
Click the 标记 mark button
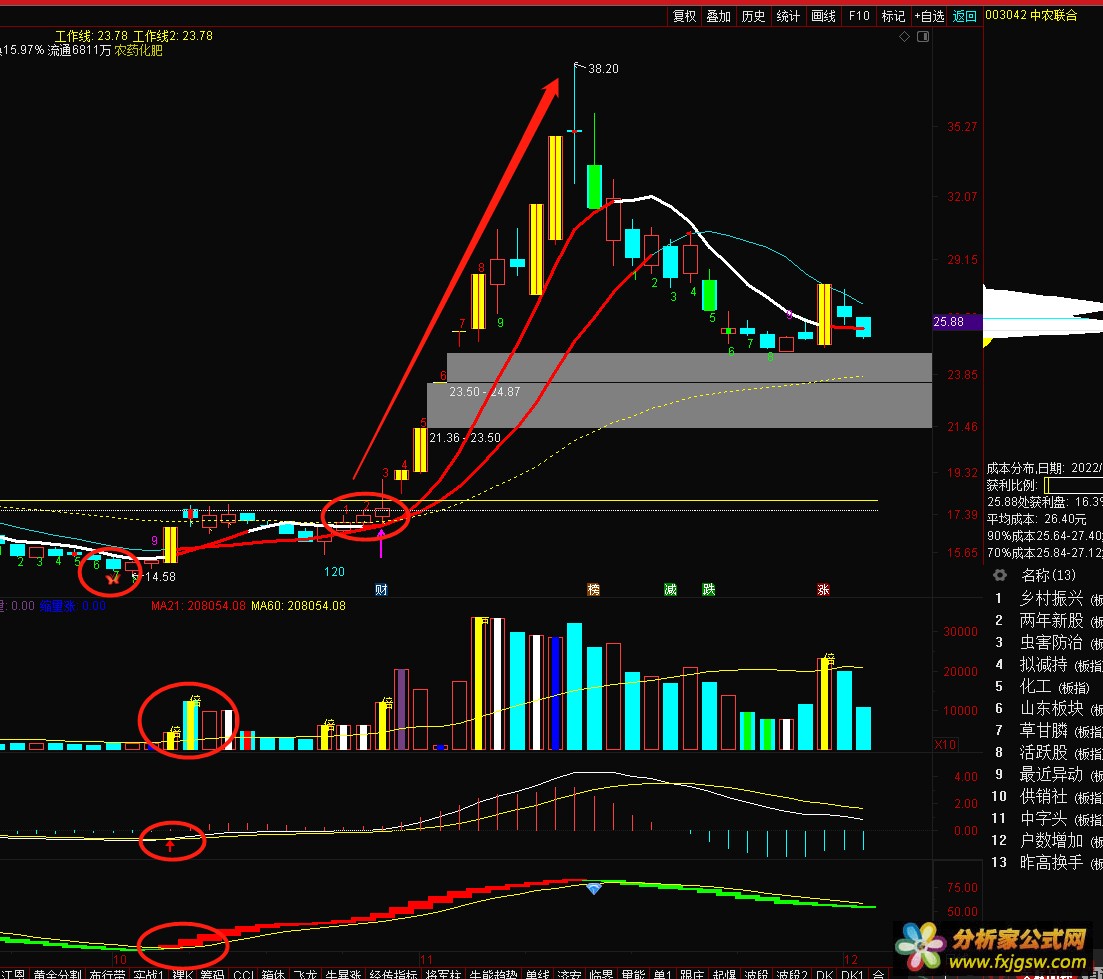click(x=893, y=15)
